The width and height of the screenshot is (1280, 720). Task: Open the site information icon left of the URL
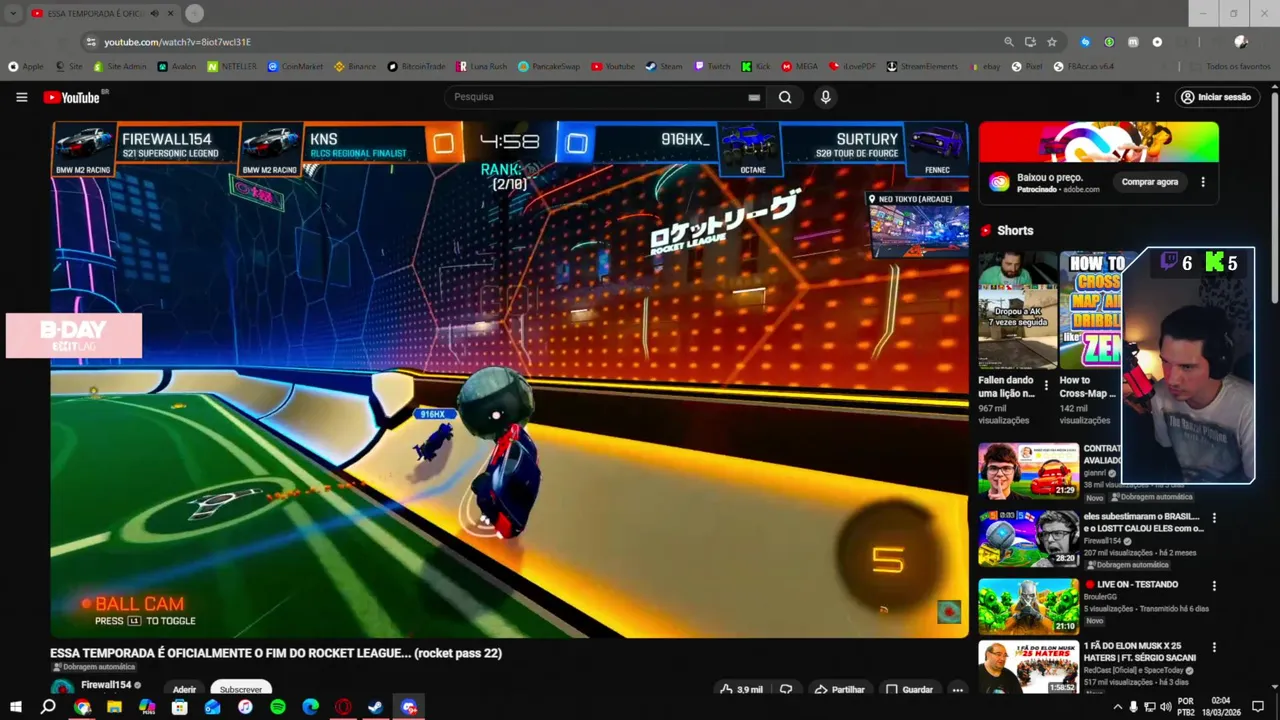91,42
